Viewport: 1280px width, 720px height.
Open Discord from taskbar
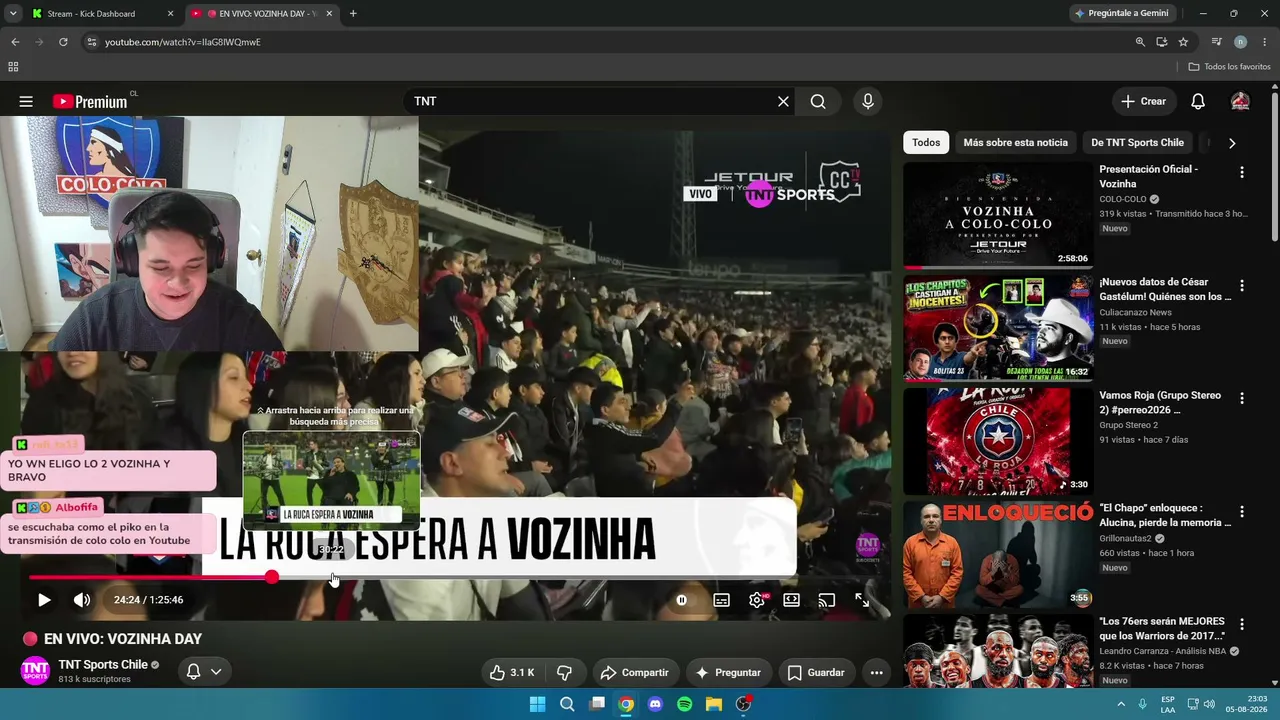655,704
